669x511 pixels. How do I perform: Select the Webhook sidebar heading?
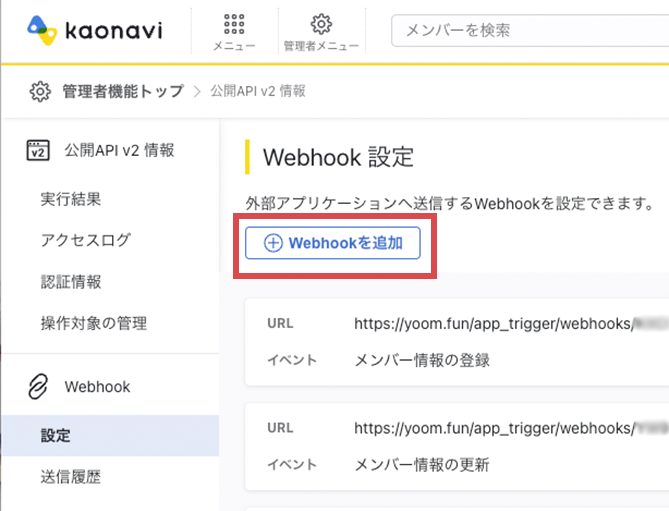click(97, 387)
